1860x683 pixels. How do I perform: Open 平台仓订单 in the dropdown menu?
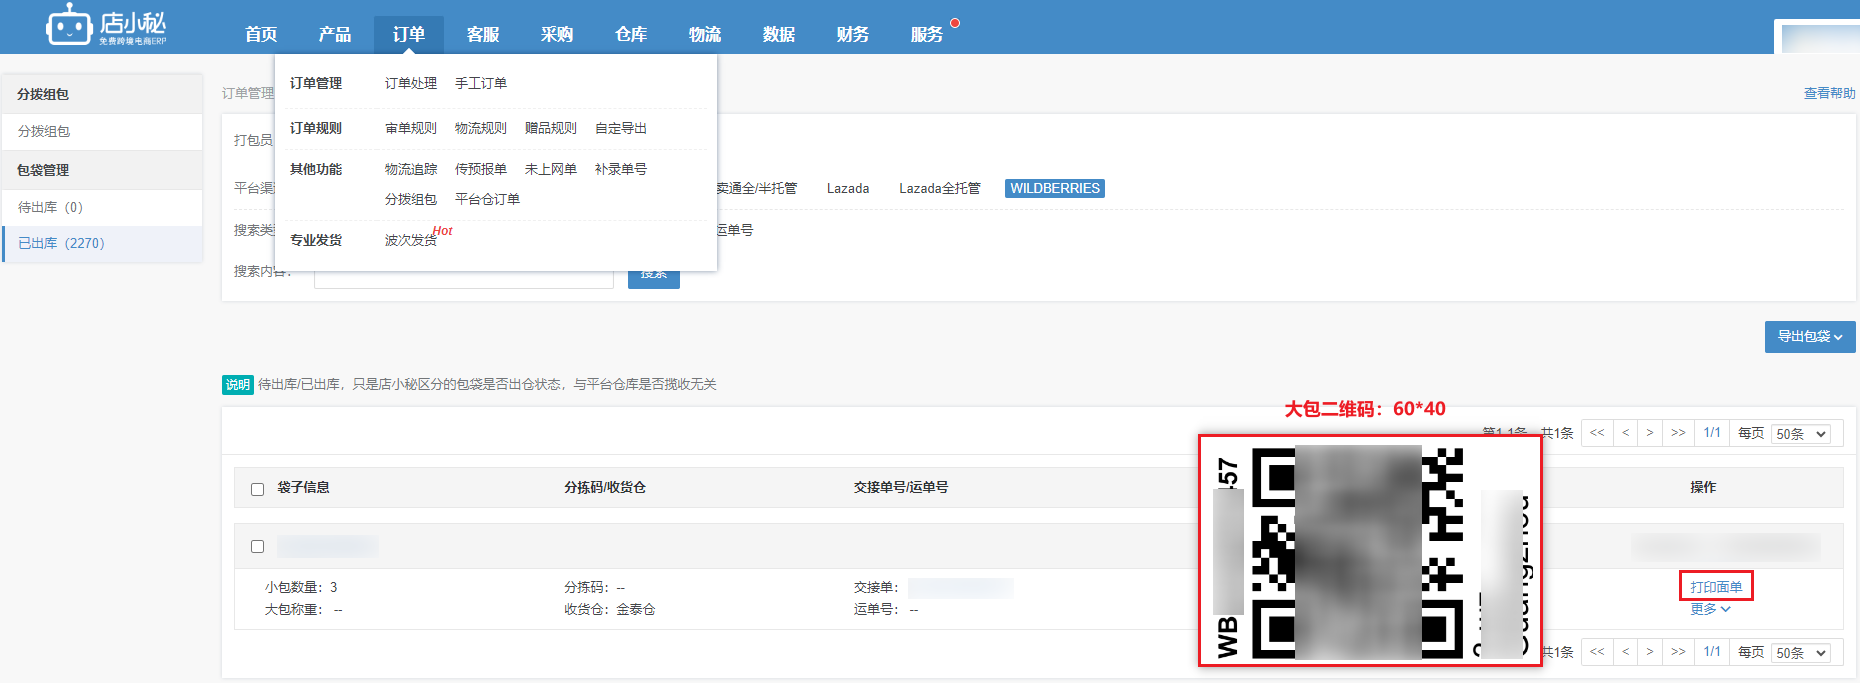point(488,199)
